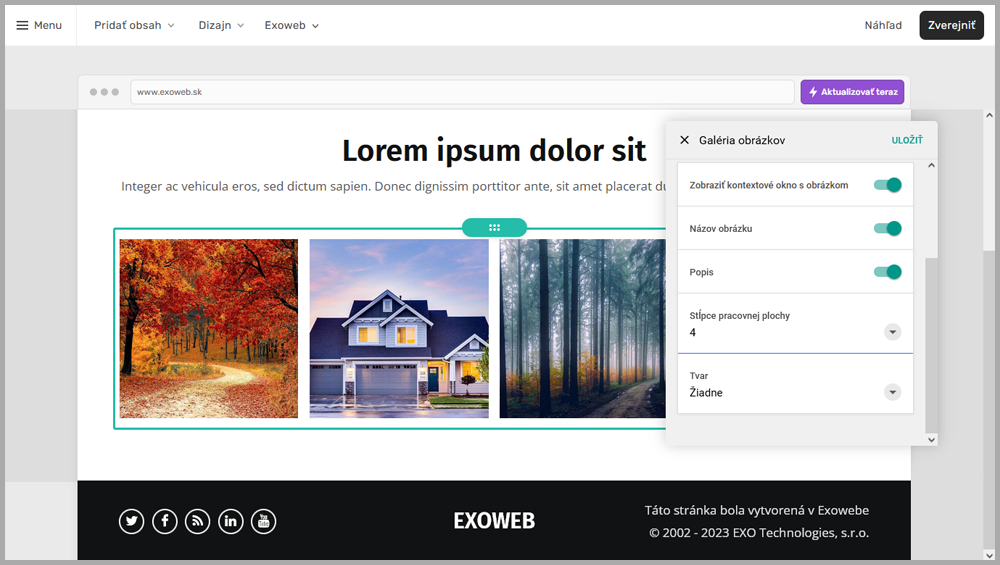Toggle the Názov obrázku switch

tap(887, 228)
